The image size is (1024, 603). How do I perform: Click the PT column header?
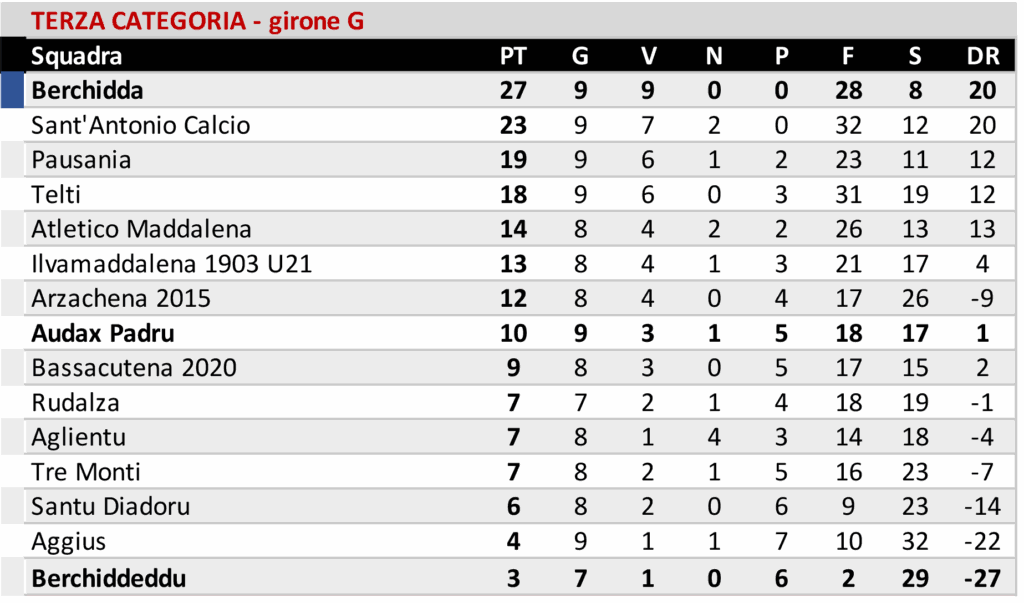pyautogui.click(x=513, y=56)
